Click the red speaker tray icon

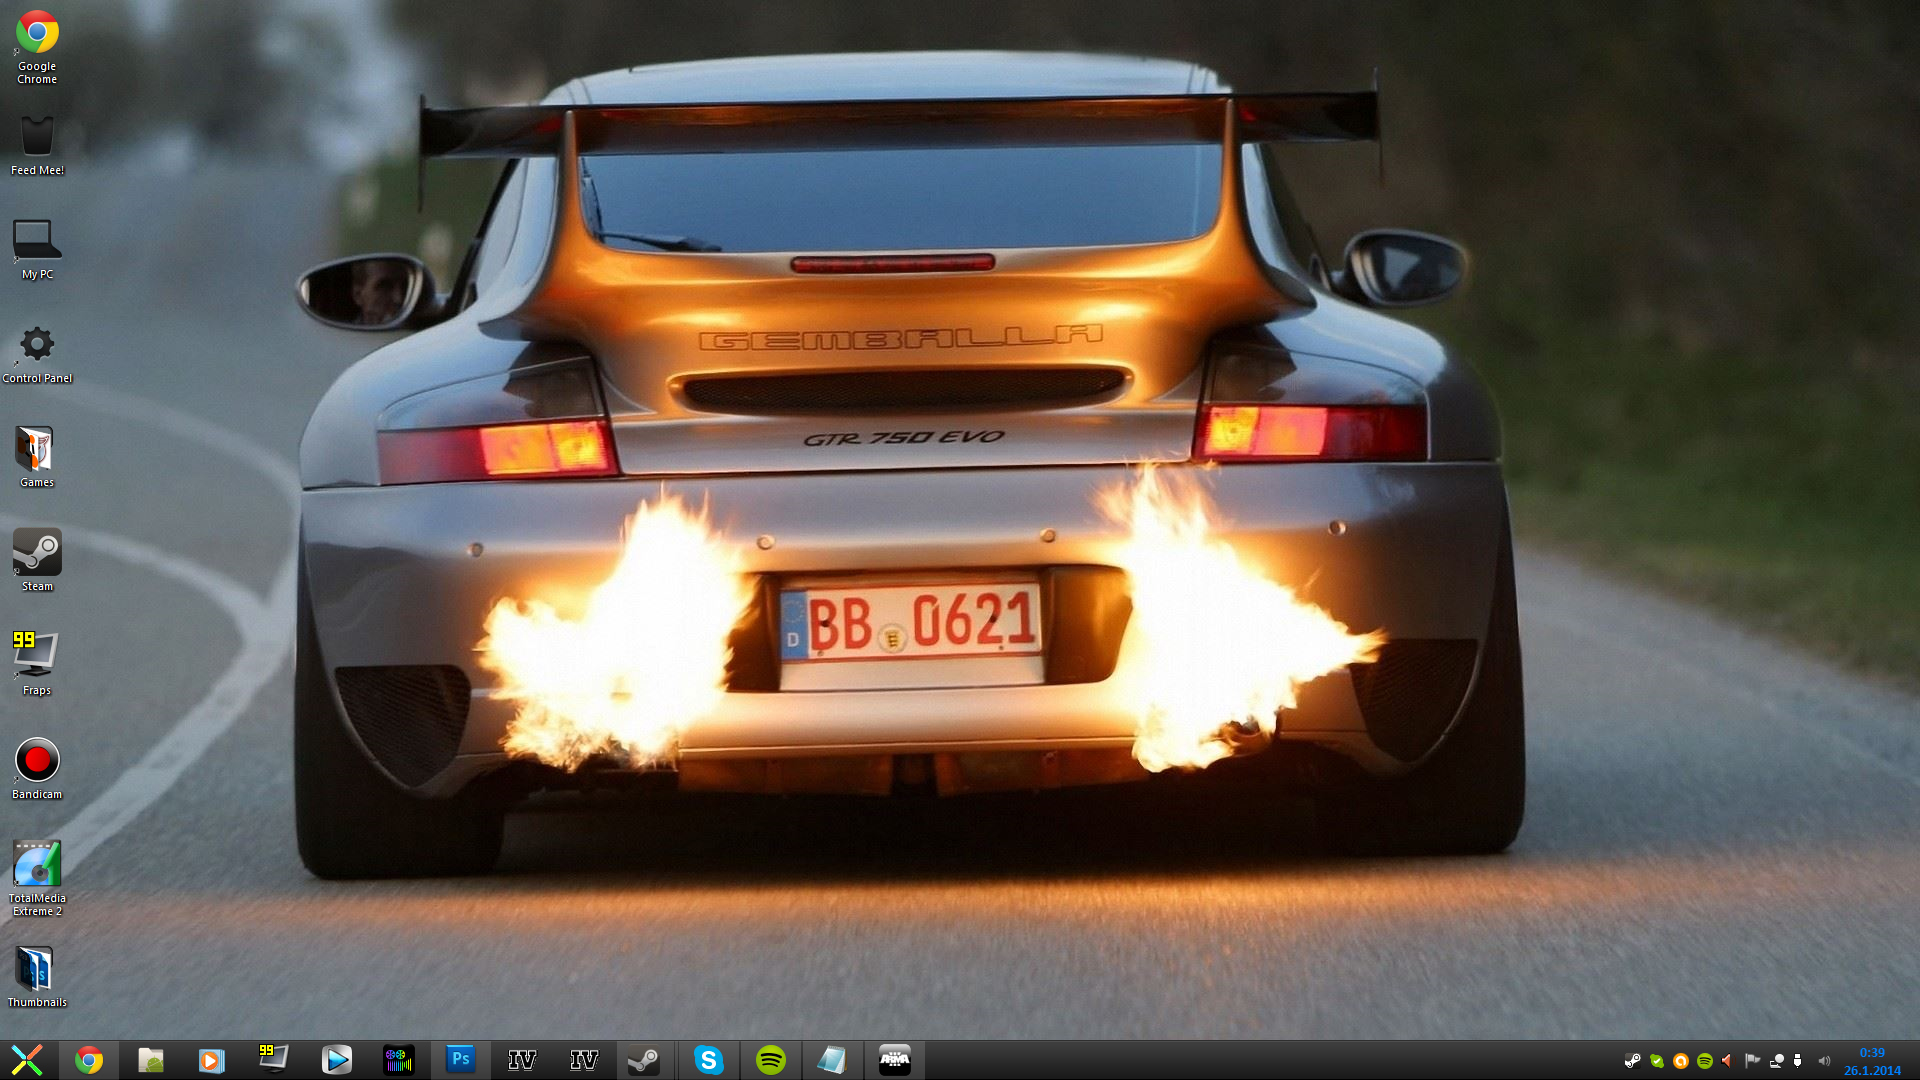(1727, 1061)
